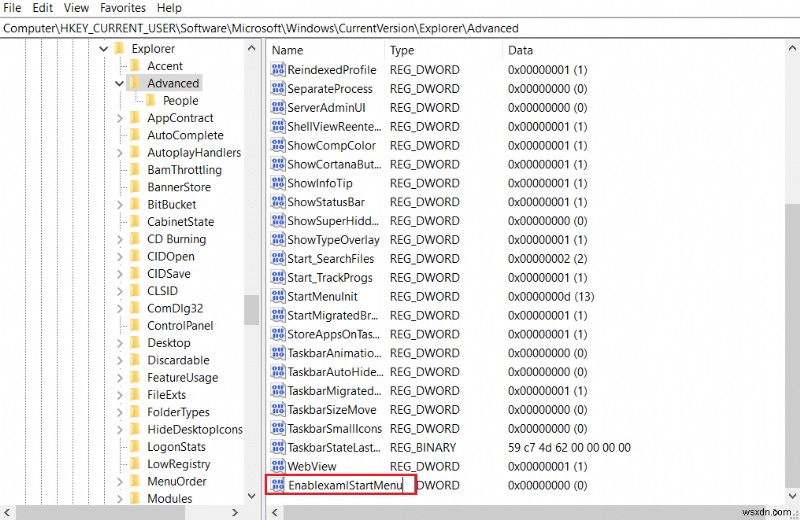Click the 0x0000000d (13) data cell
Screen dimensions: 800x520
click(551, 296)
